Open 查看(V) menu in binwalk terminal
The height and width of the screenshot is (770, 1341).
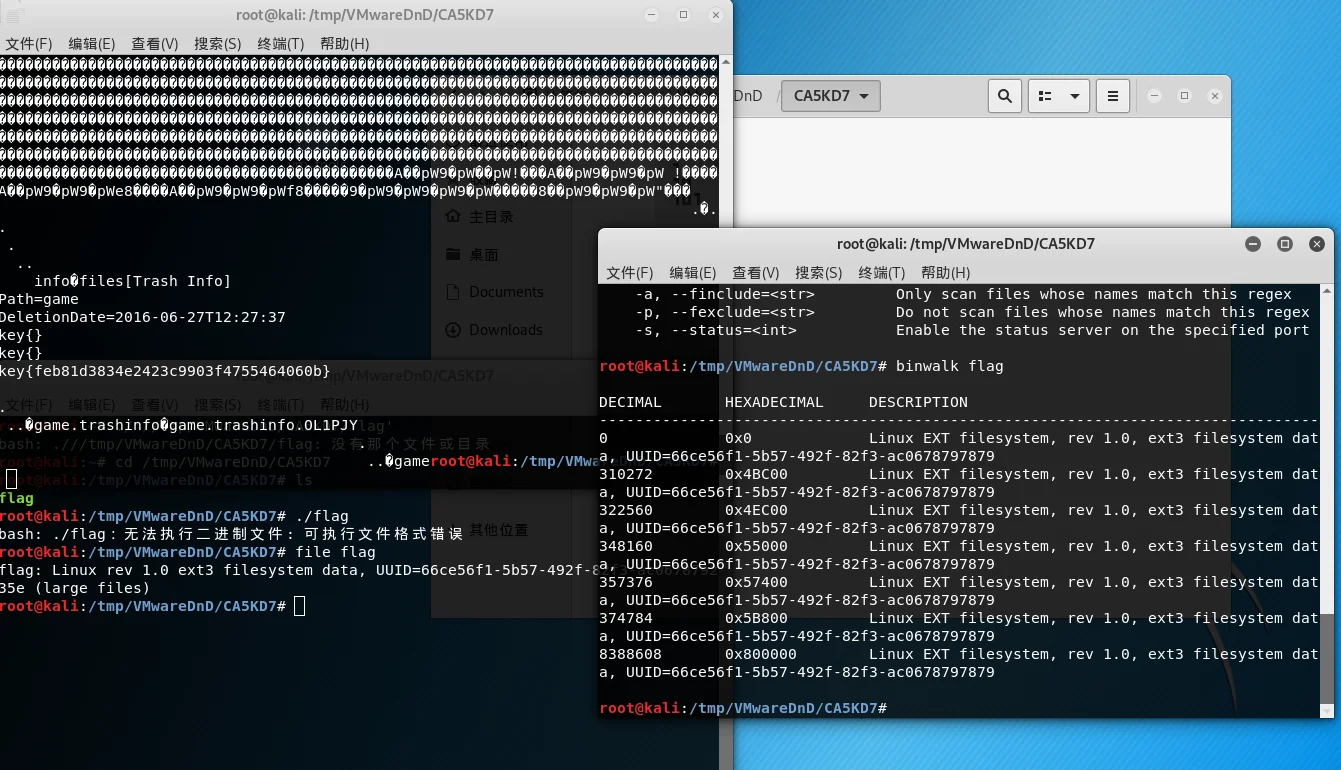coord(756,273)
